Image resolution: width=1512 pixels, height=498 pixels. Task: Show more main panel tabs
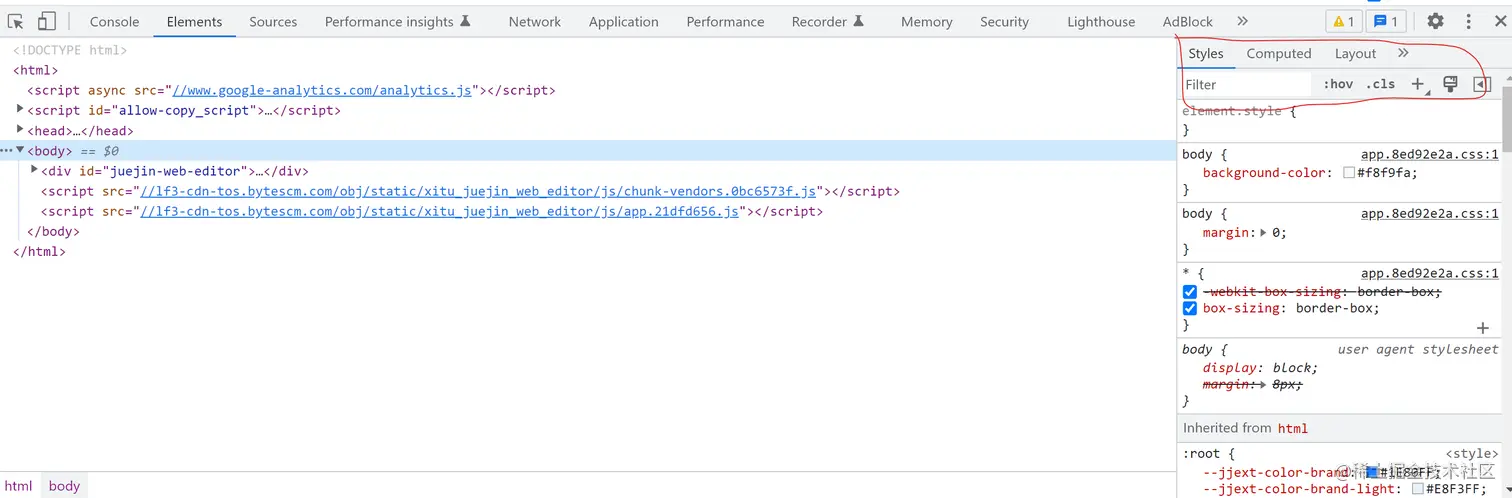pyautogui.click(x=1242, y=21)
